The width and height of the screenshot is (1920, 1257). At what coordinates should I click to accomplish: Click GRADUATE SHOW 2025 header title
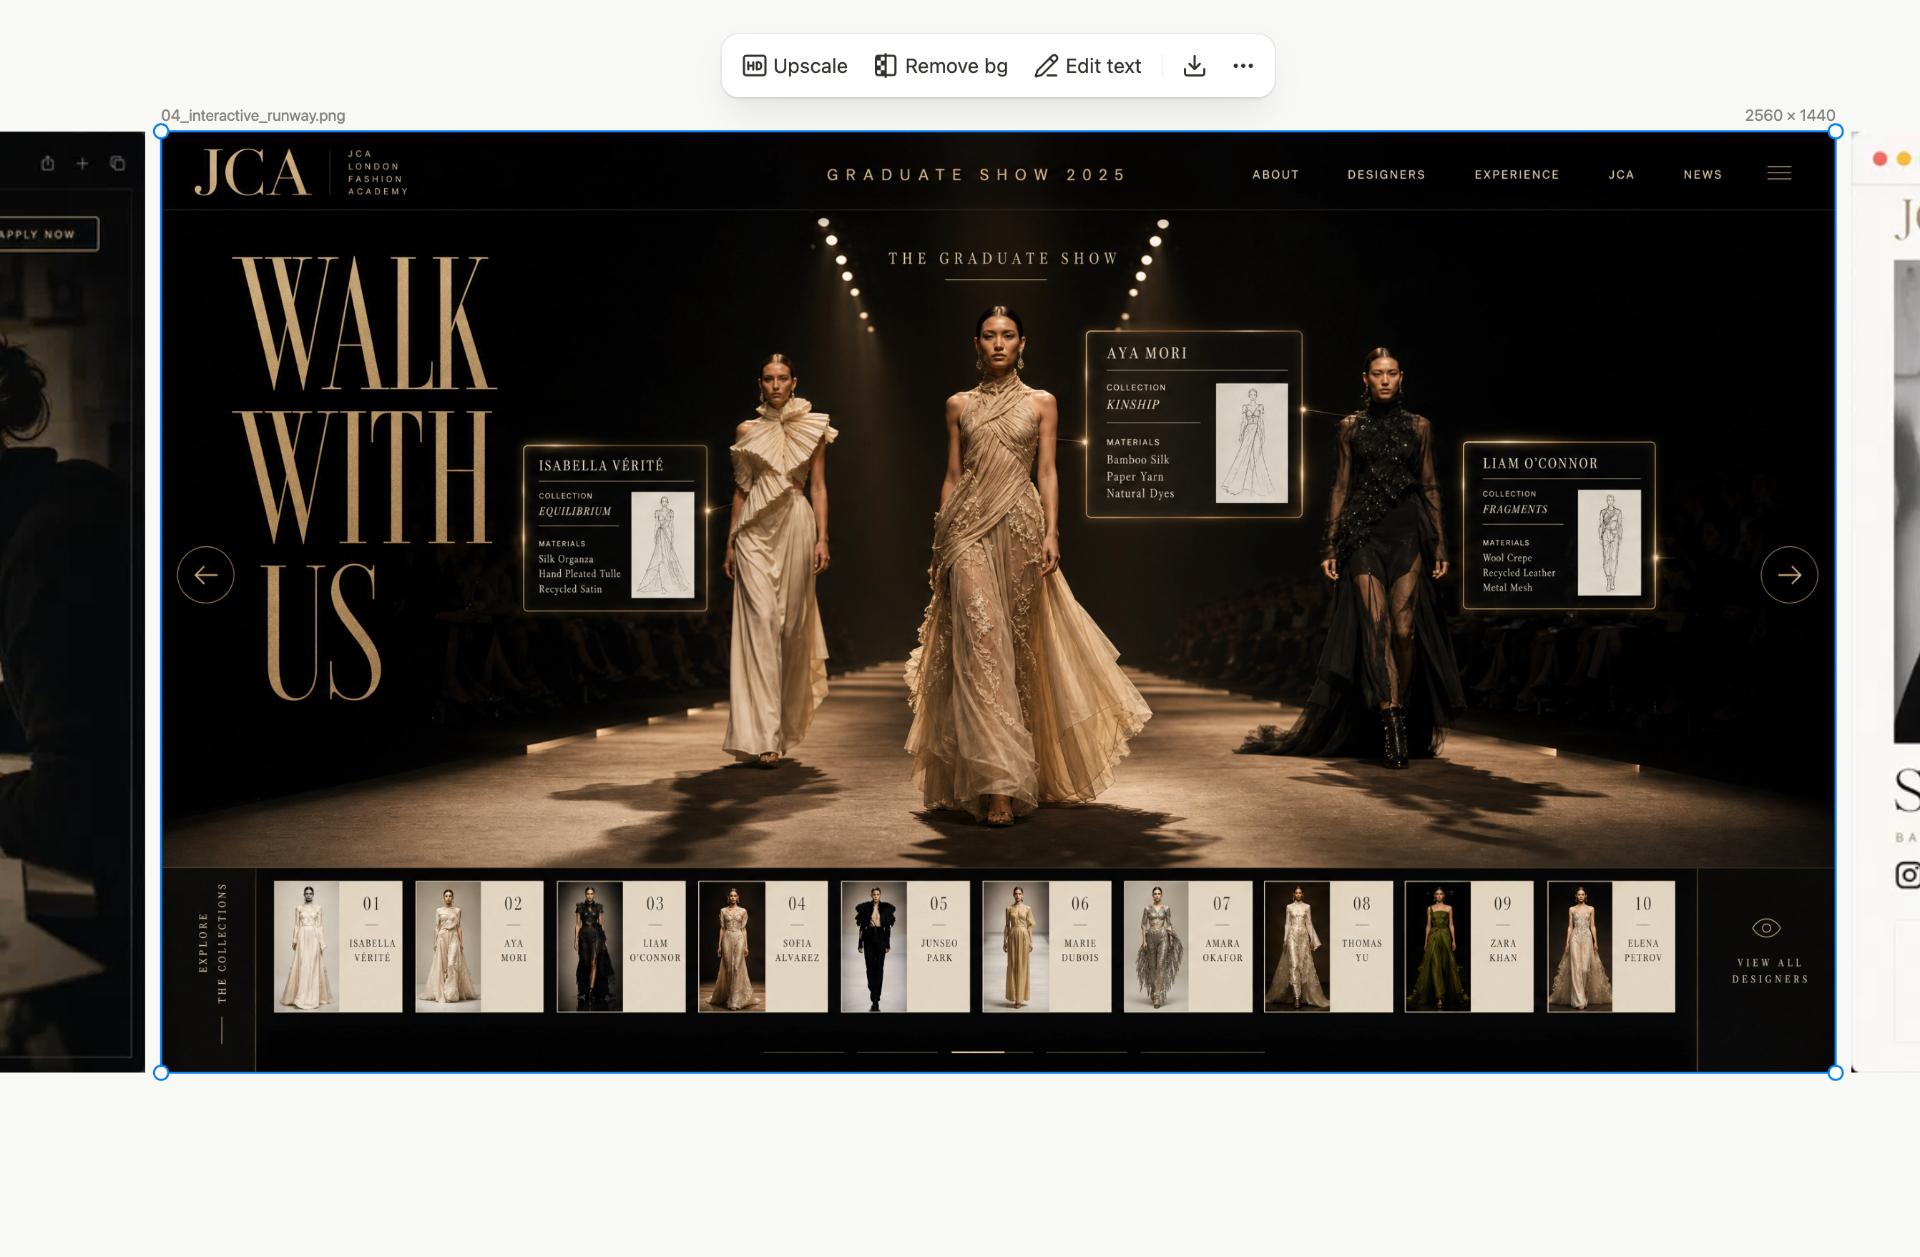976,175
